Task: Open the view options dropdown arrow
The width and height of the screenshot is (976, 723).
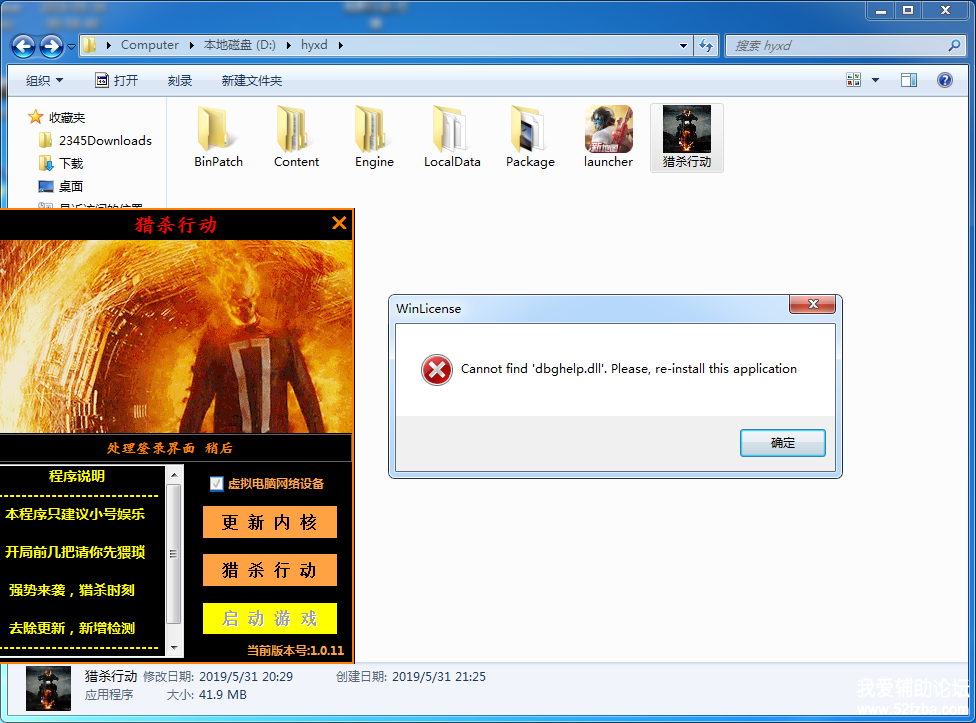Action: (x=875, y=80)
